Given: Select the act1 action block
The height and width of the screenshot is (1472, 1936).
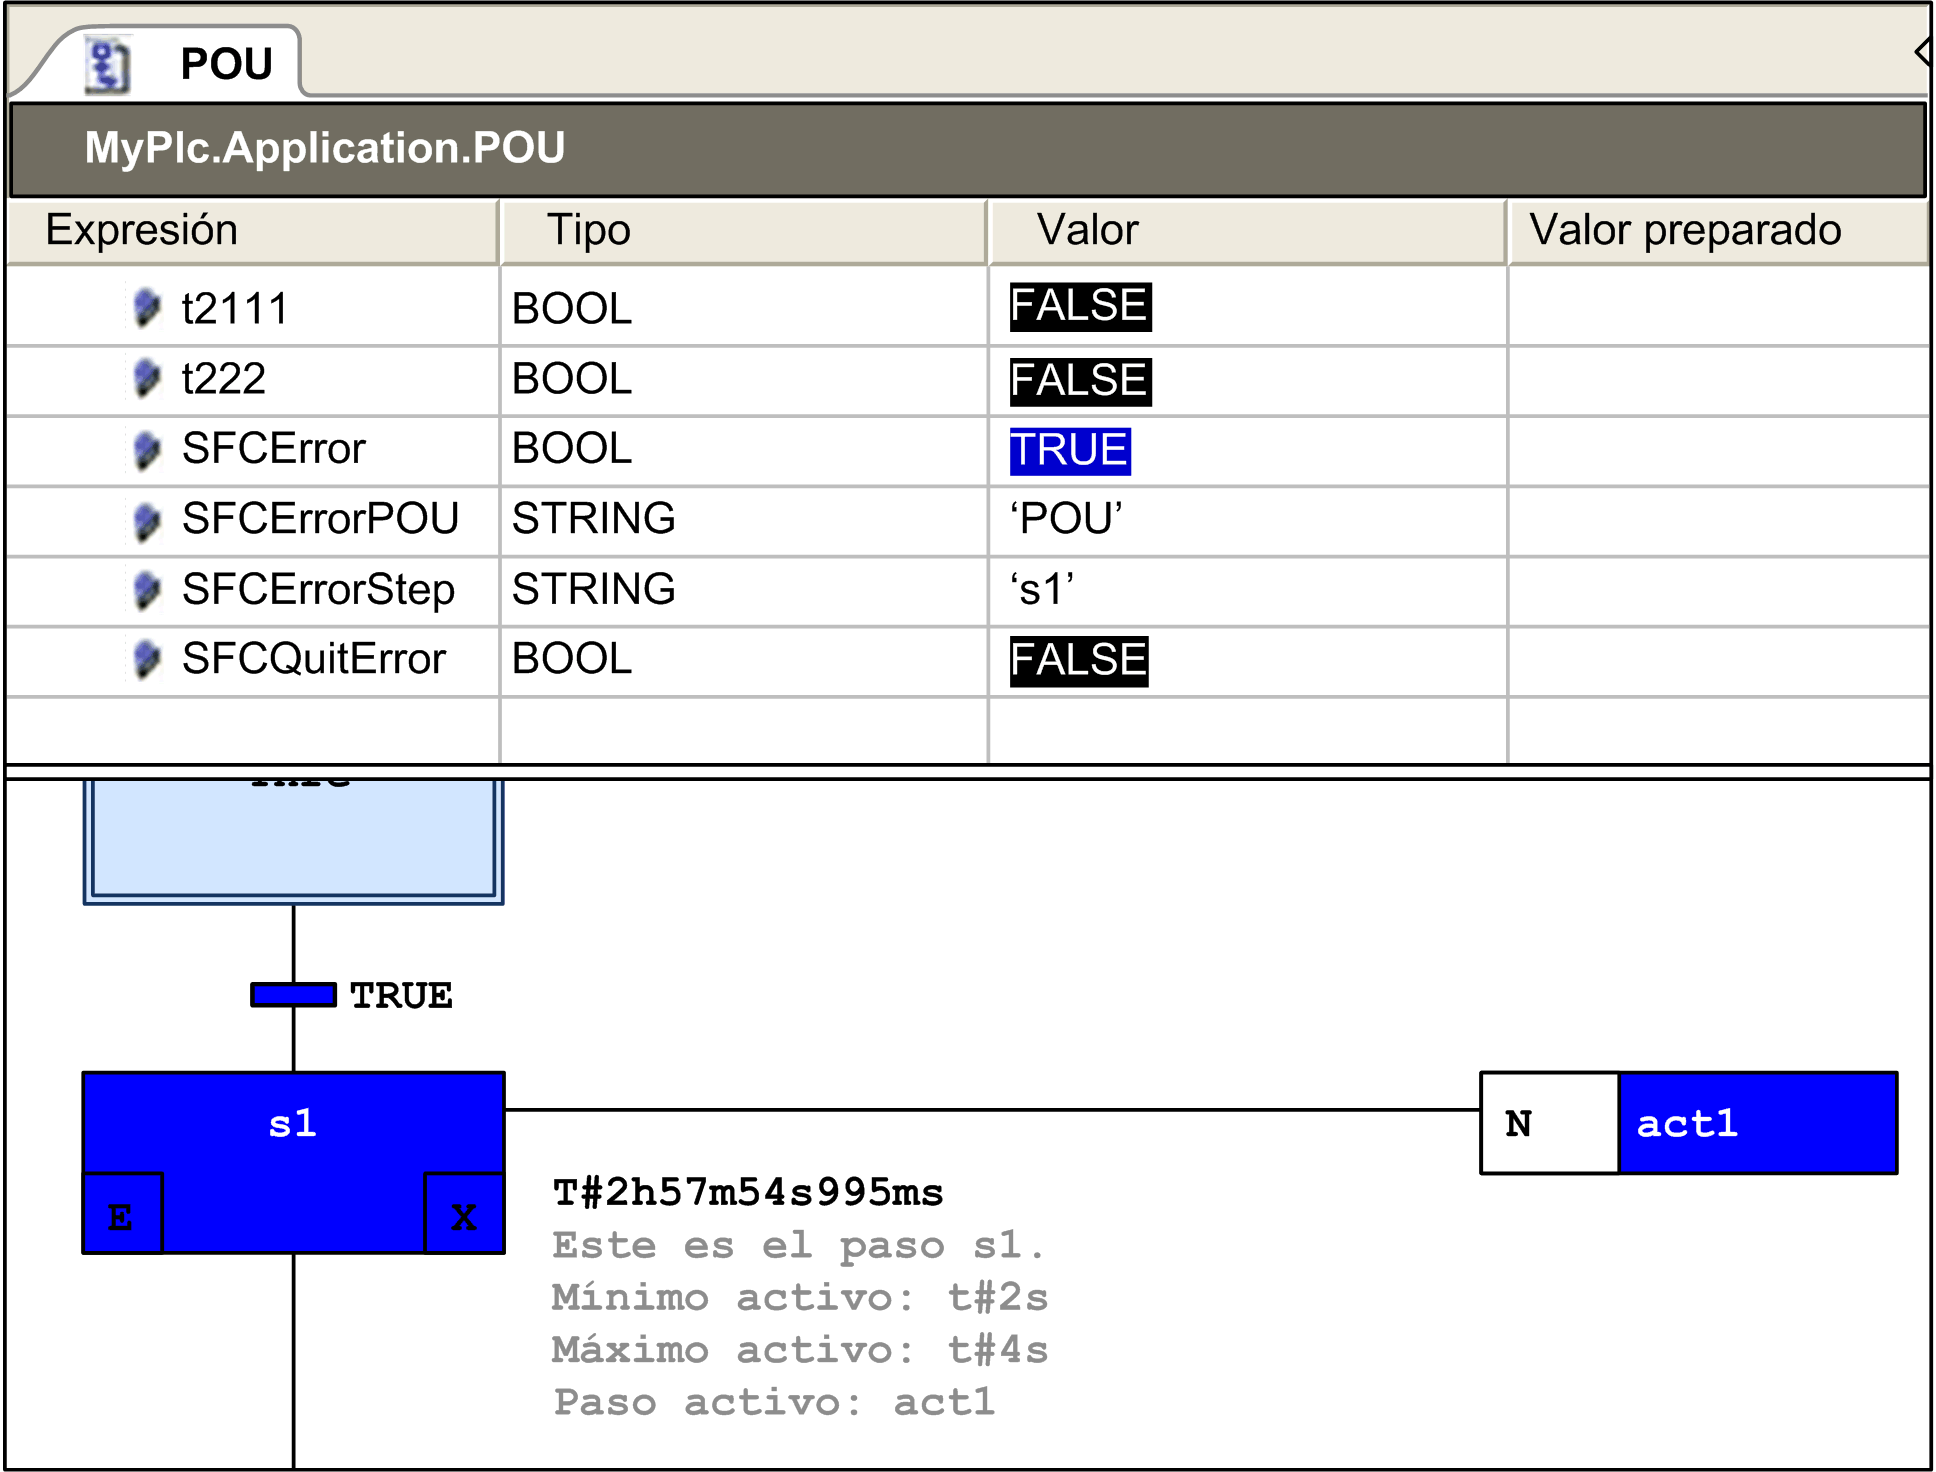Looking at the screenshot, I should (1757, 1123).
